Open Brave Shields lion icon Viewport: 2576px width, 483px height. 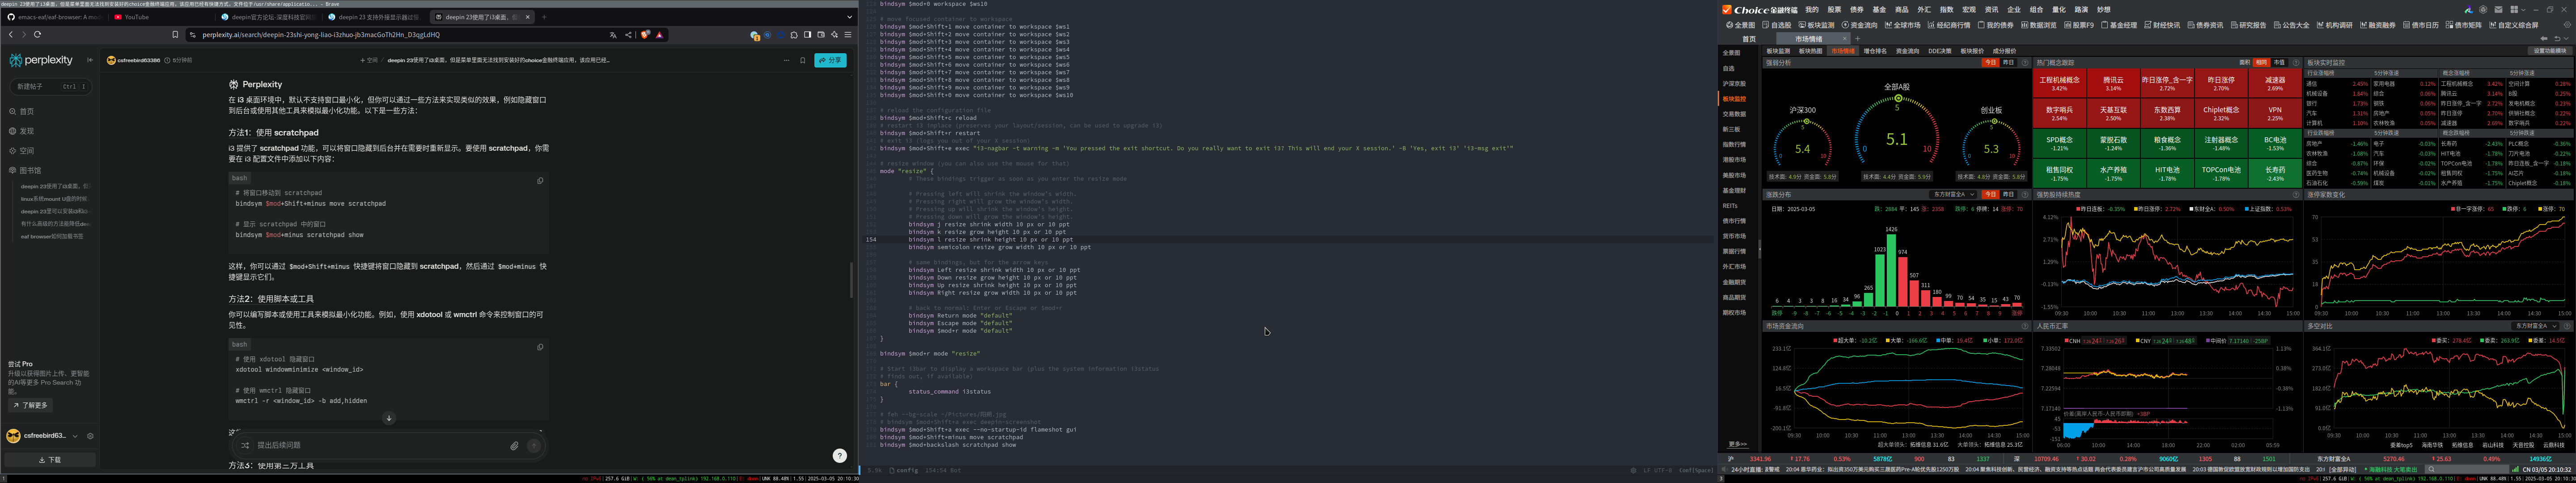645,34
